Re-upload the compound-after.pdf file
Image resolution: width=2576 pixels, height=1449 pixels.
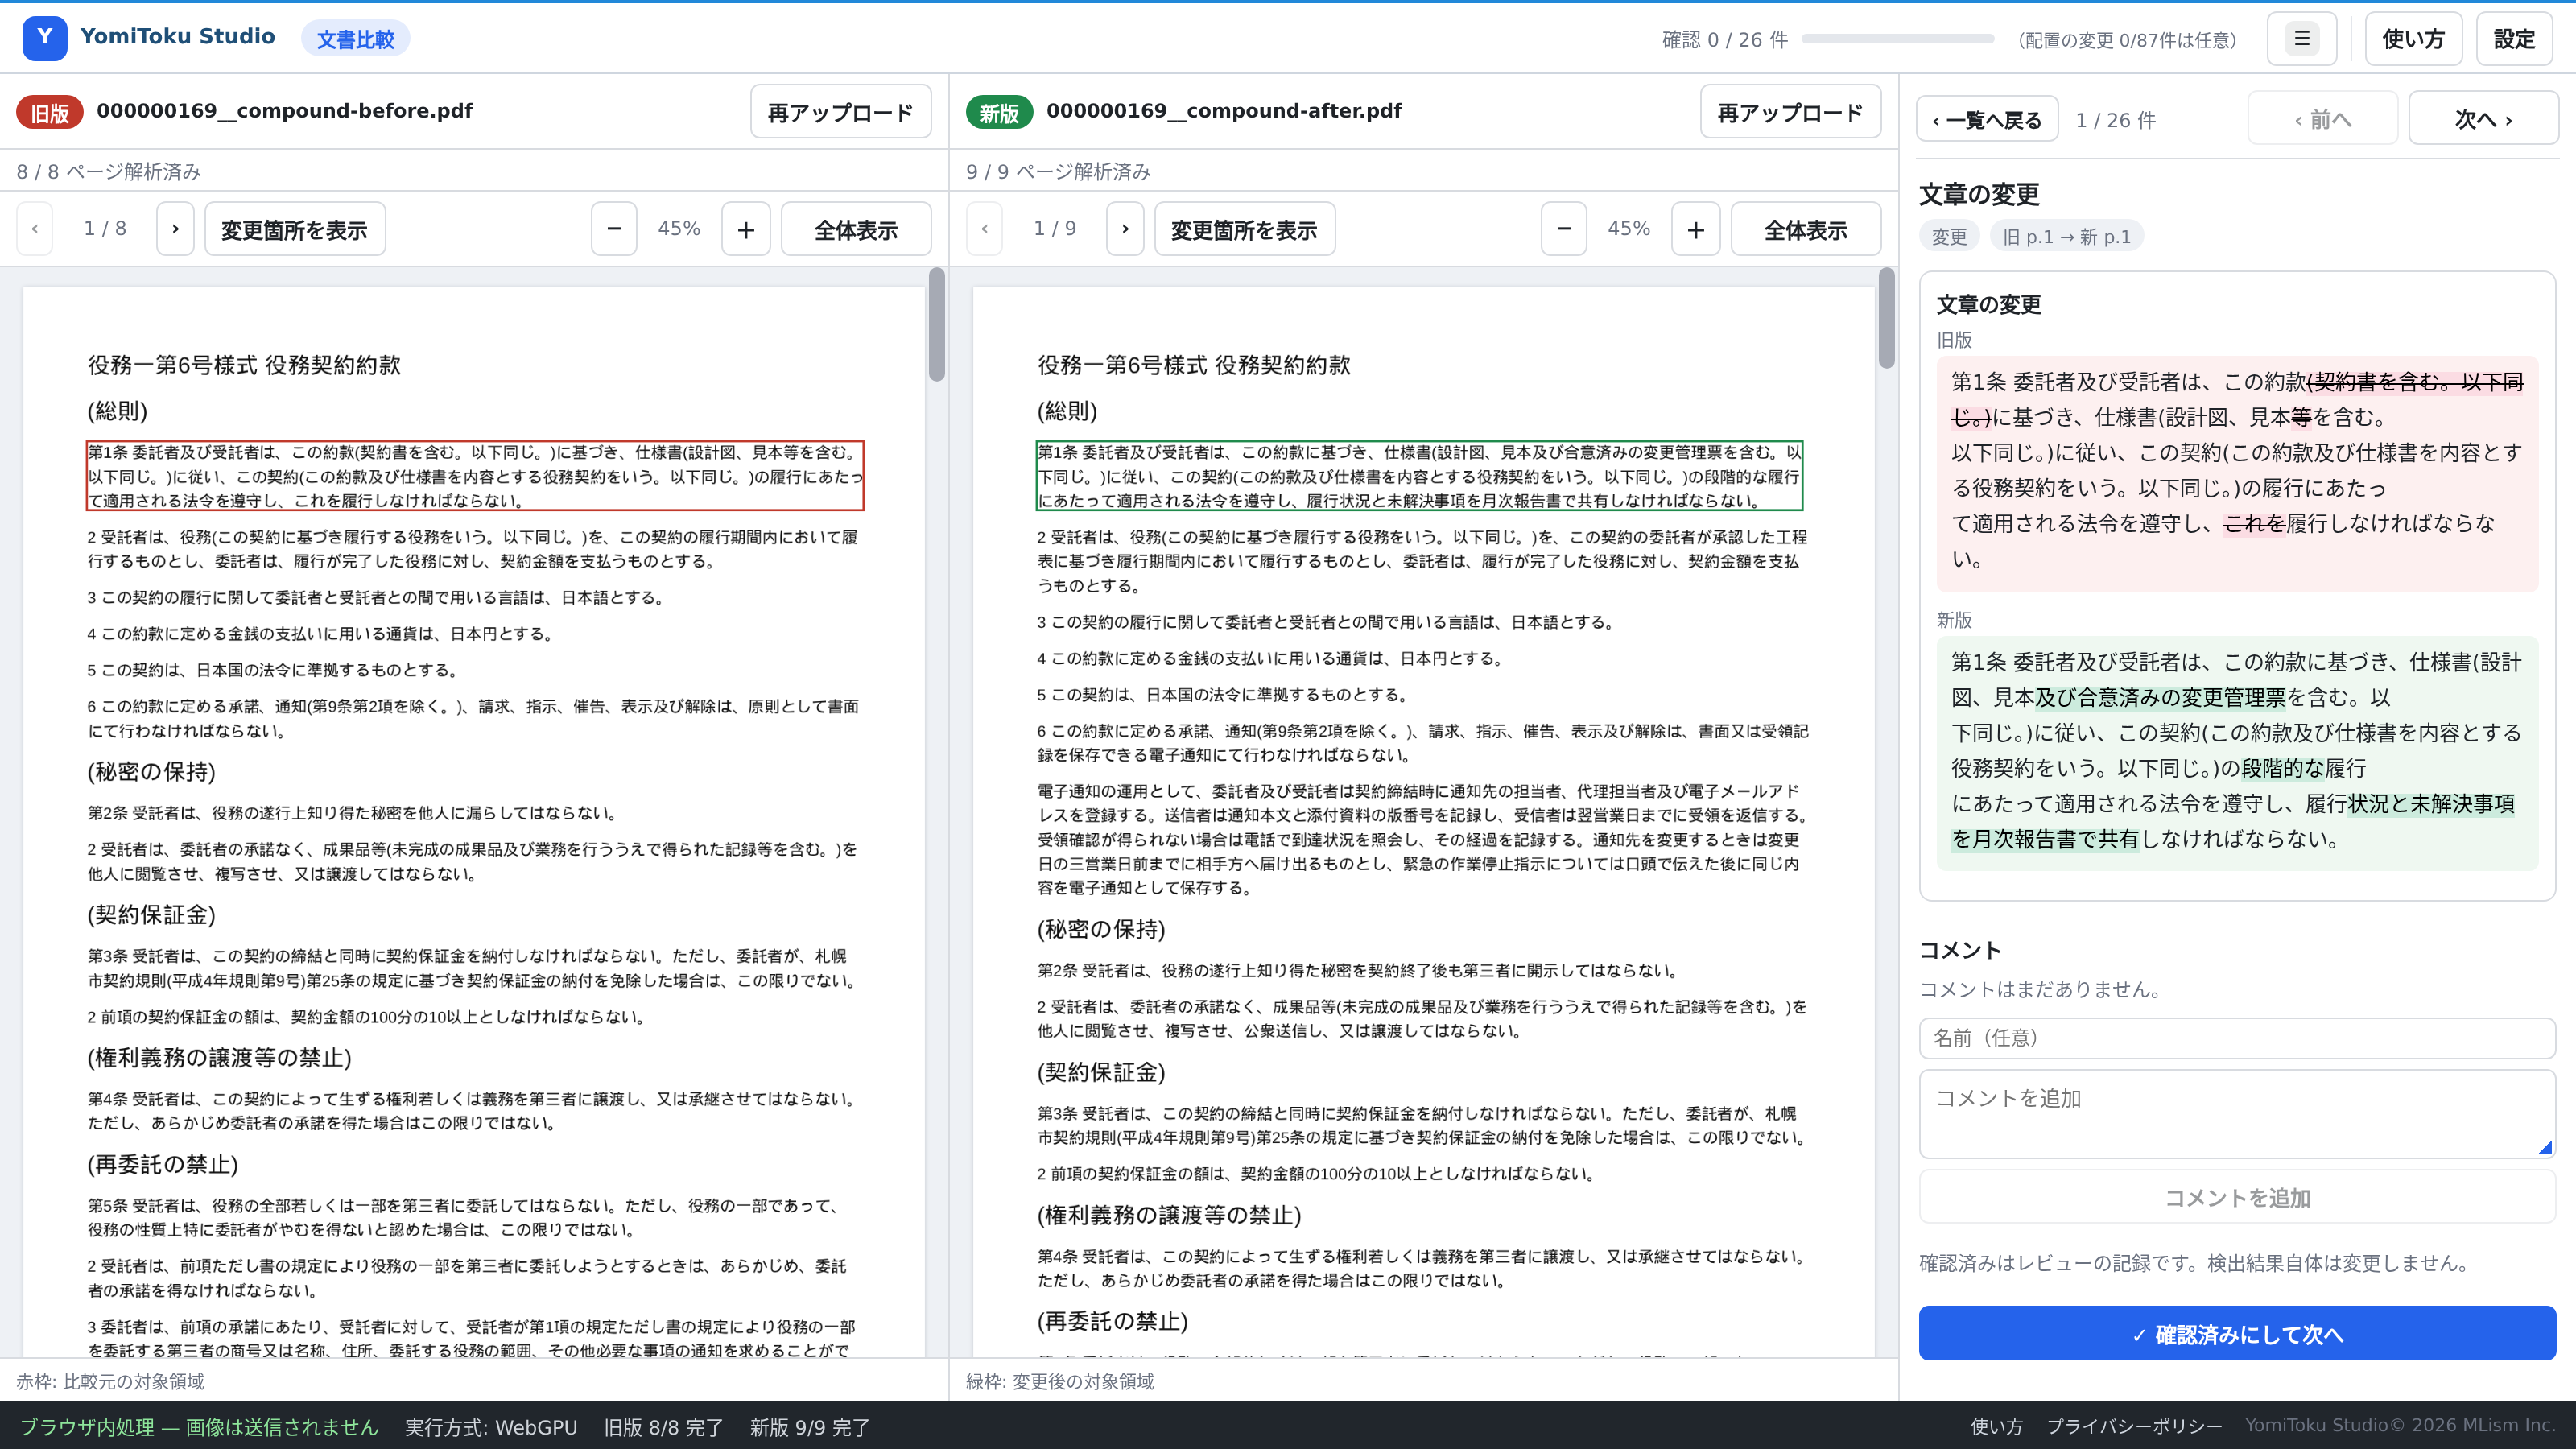coord(1791,112)
